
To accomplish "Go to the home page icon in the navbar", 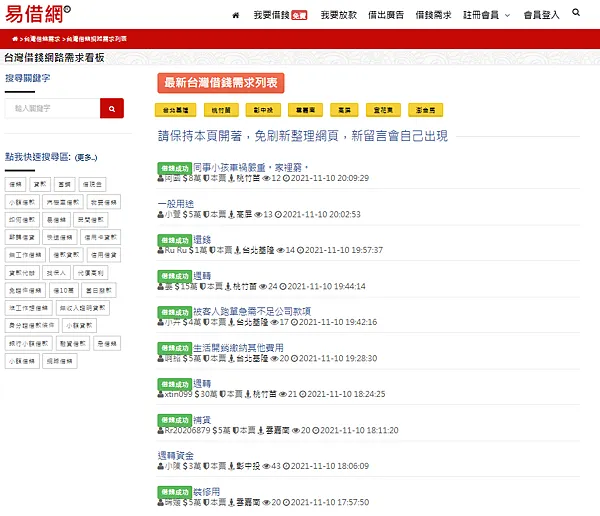I will point(236,15).
